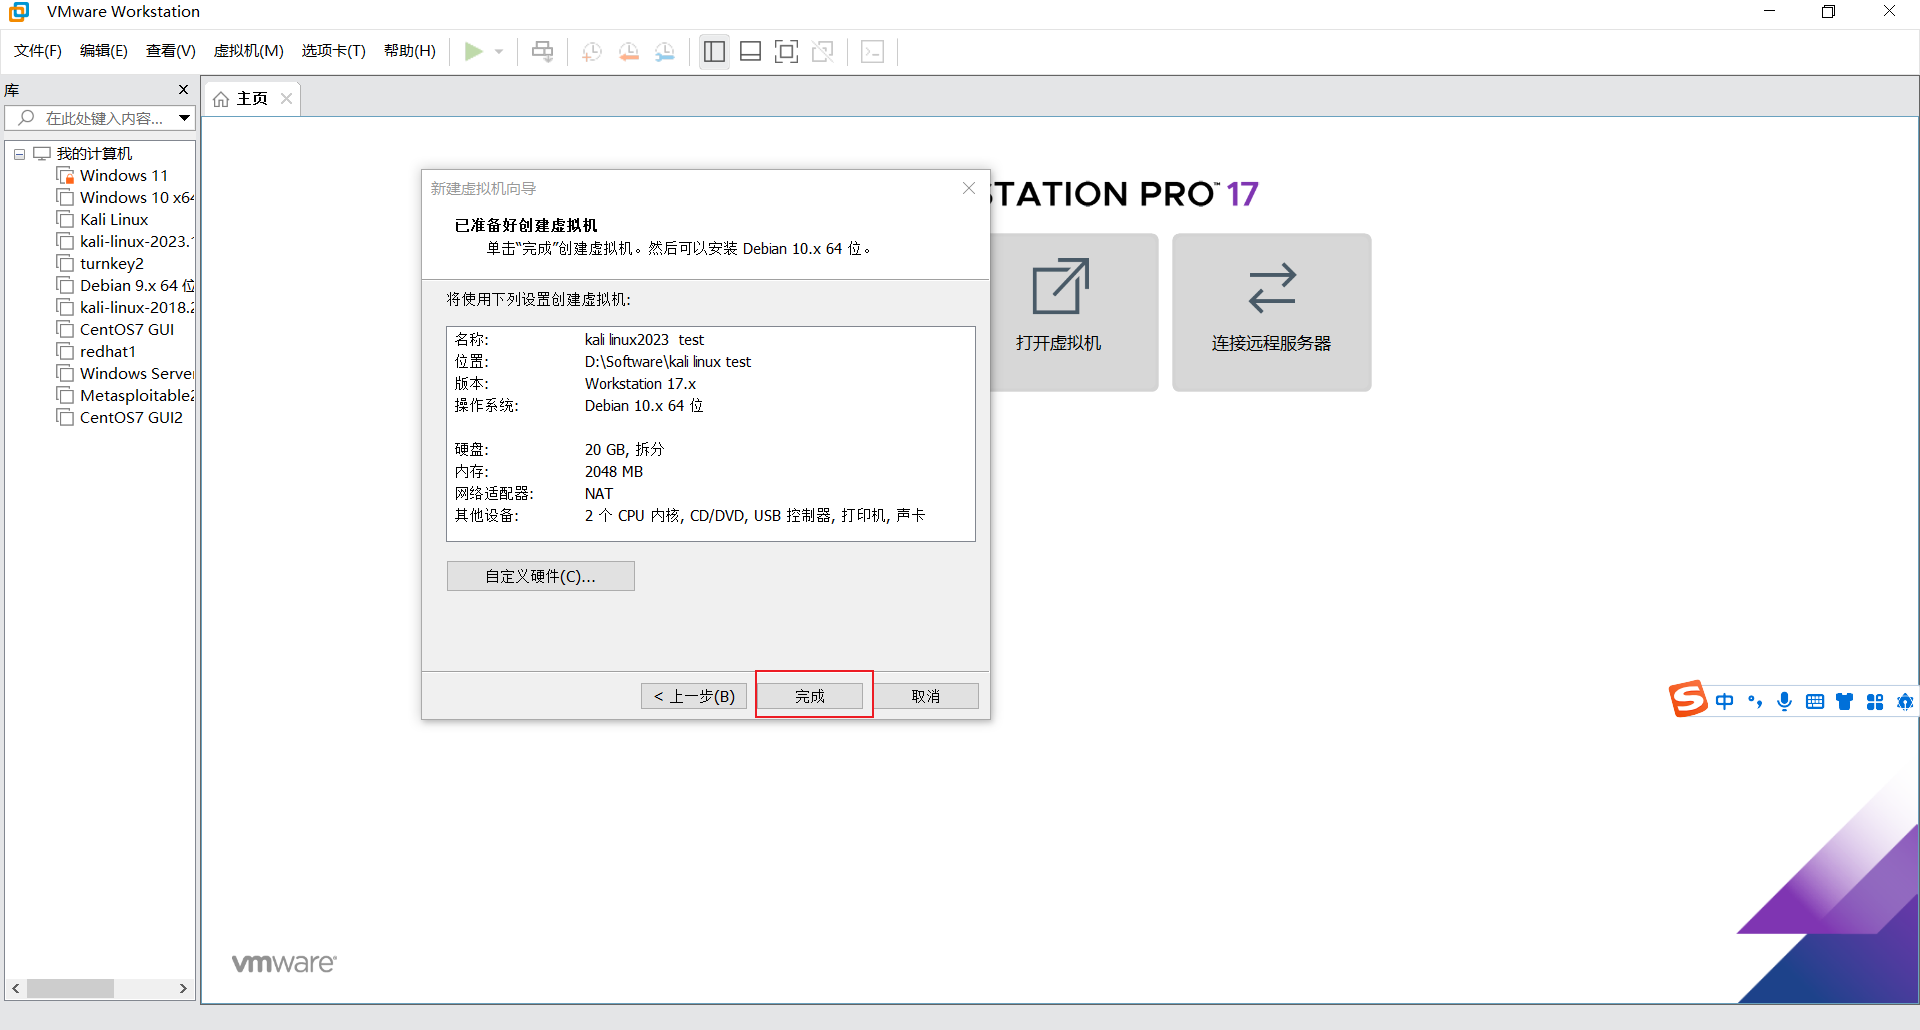Open the 帮助(H) menu
The image size is (1920, 1030).
tap(410, 51)
